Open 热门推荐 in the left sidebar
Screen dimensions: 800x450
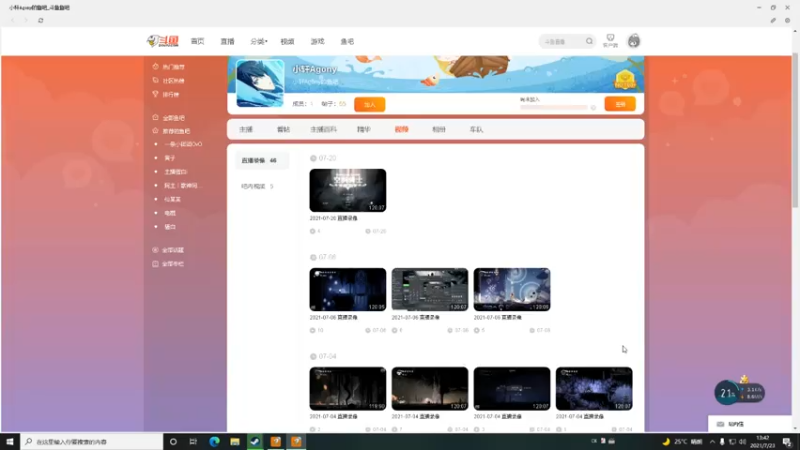169,67
